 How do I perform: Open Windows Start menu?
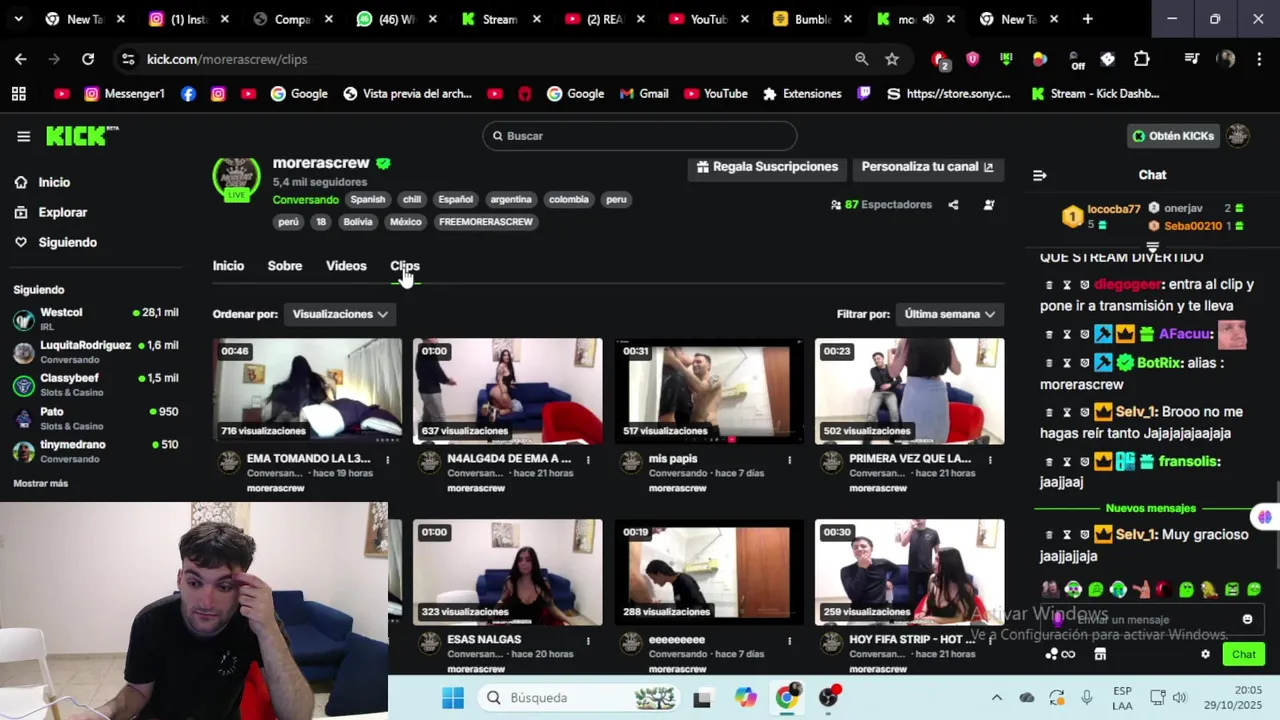tap(452, 698)
